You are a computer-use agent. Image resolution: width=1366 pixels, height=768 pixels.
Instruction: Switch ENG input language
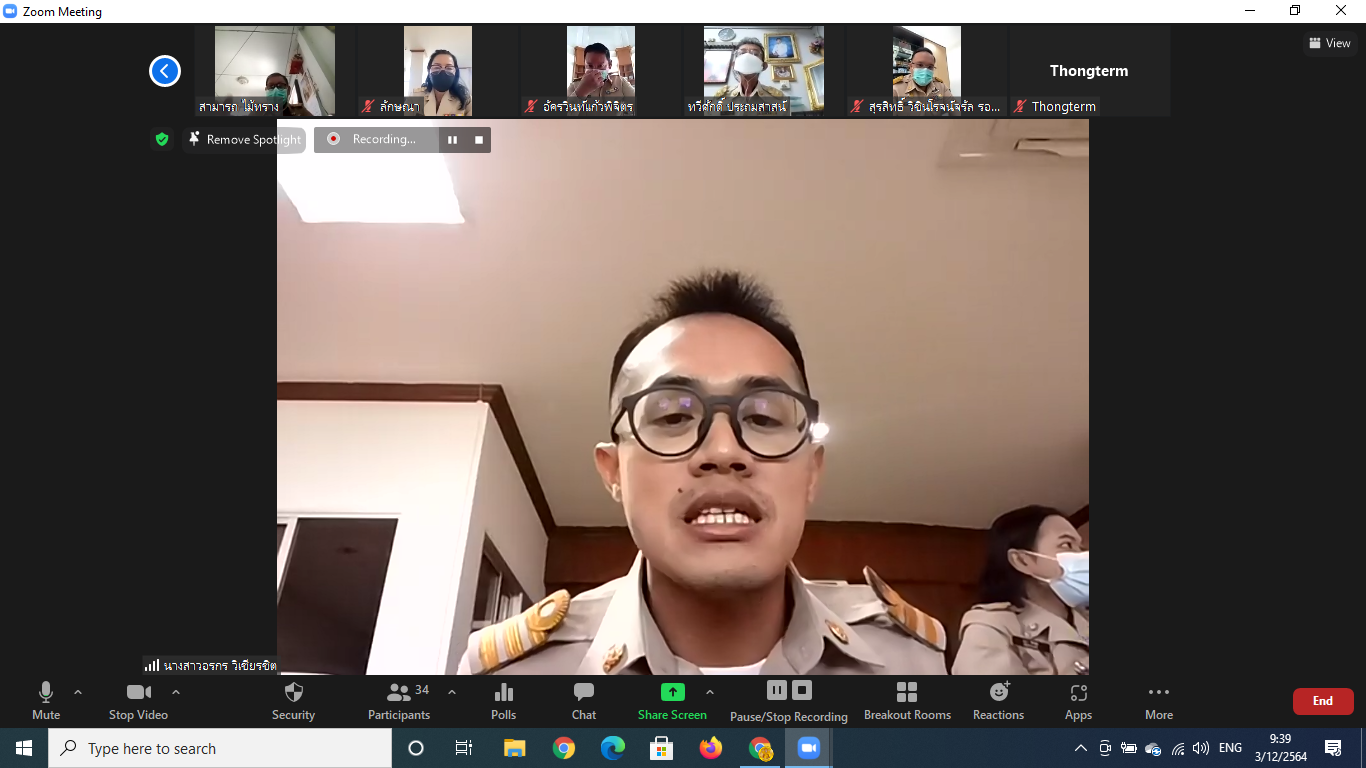point(1231,748)
